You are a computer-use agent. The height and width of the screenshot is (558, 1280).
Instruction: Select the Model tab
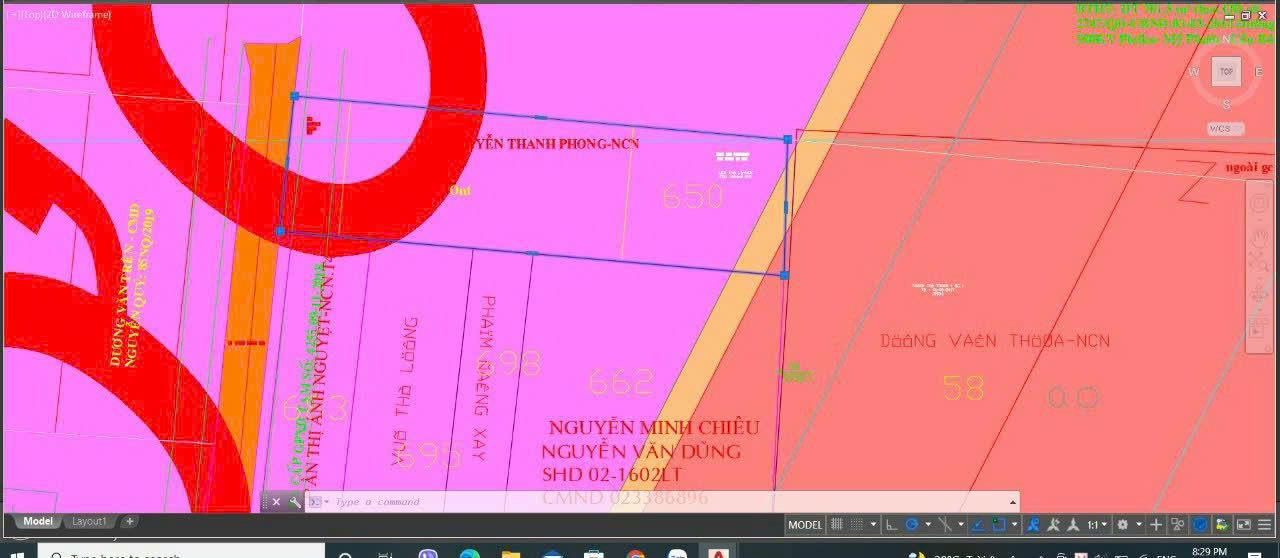pyautogui.click(x=38, y=521)
